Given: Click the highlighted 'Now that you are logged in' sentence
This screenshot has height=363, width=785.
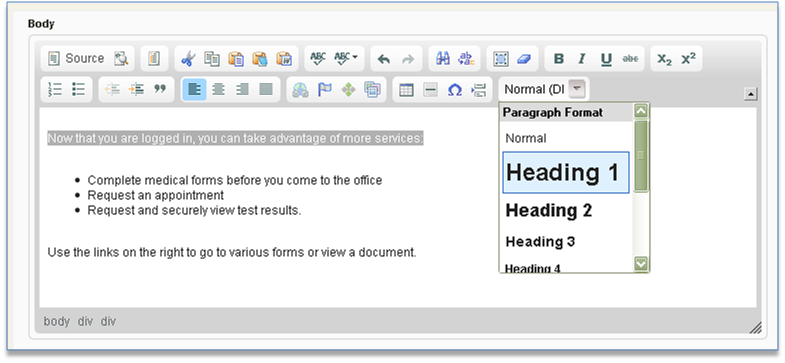Looking at the screenshot, I should [235, 139].
